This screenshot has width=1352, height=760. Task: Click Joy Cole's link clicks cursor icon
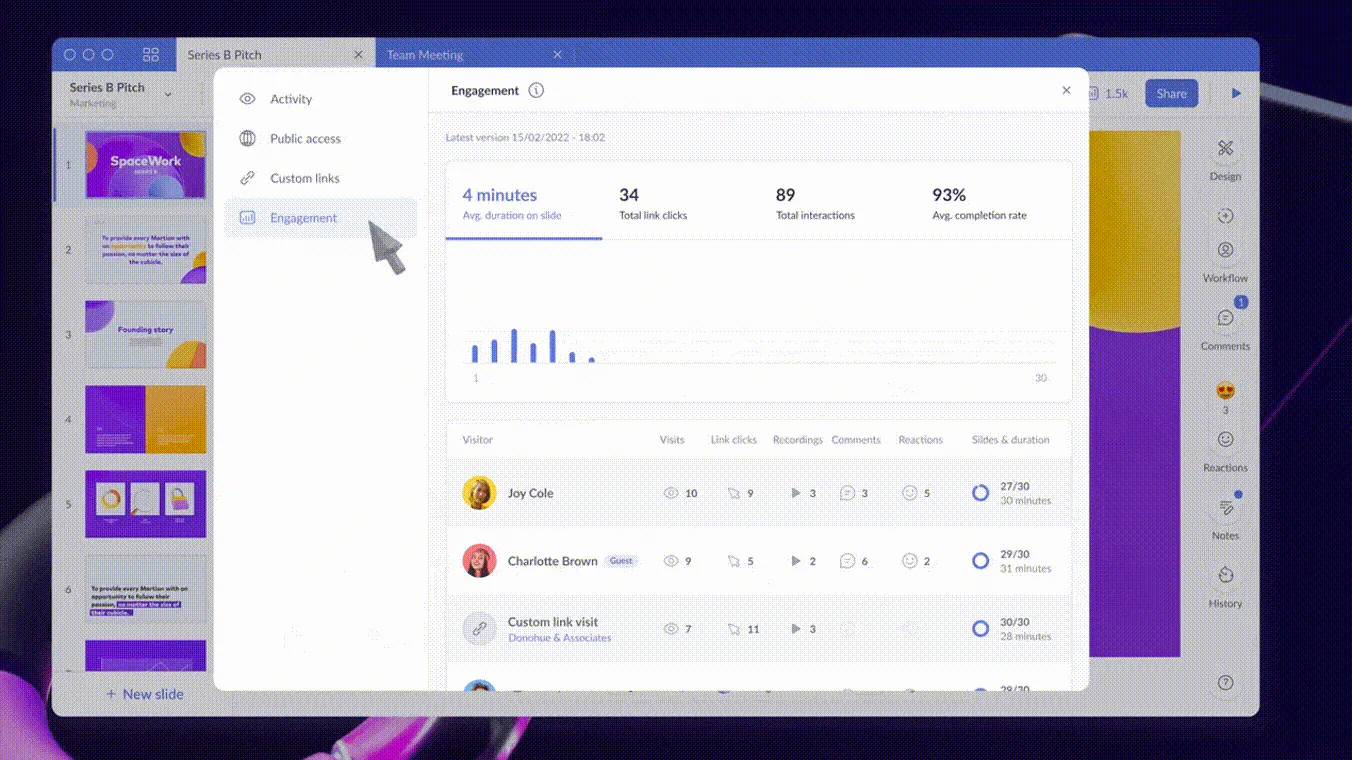point(734,493)
